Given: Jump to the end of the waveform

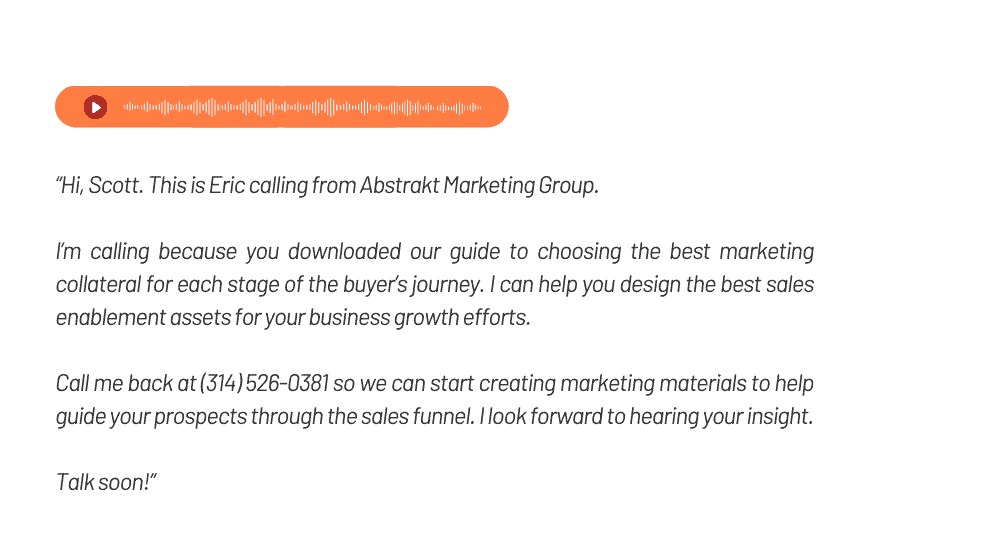Looking at the screenshot, I should point(480,107).
